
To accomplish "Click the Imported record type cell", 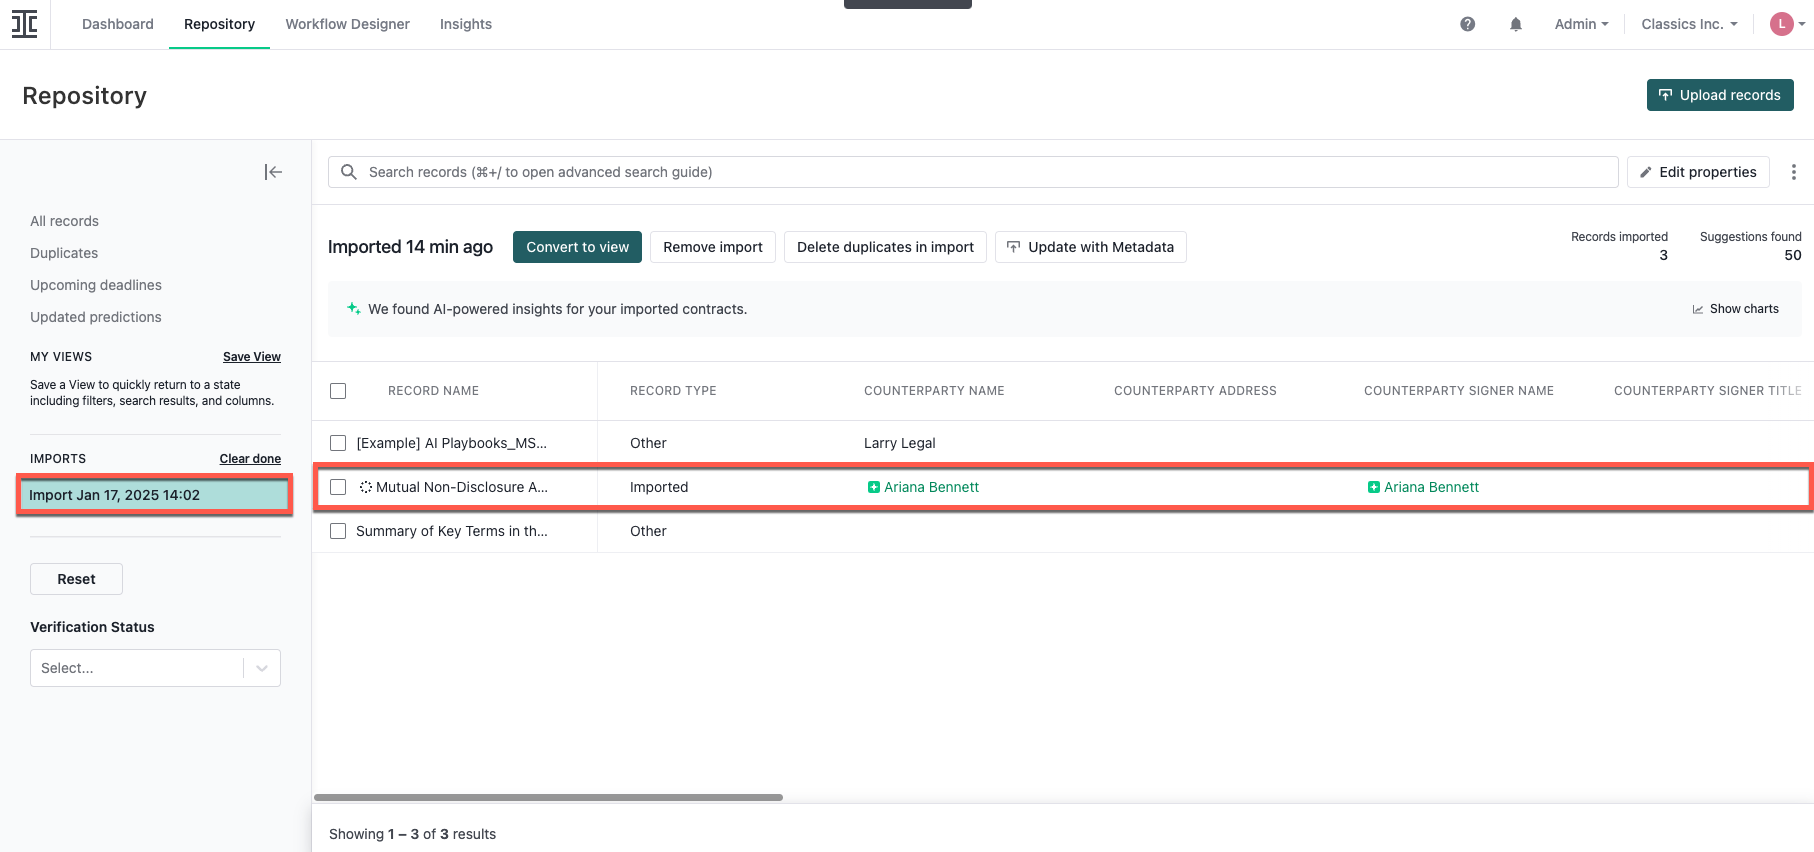I will point(659,487).
